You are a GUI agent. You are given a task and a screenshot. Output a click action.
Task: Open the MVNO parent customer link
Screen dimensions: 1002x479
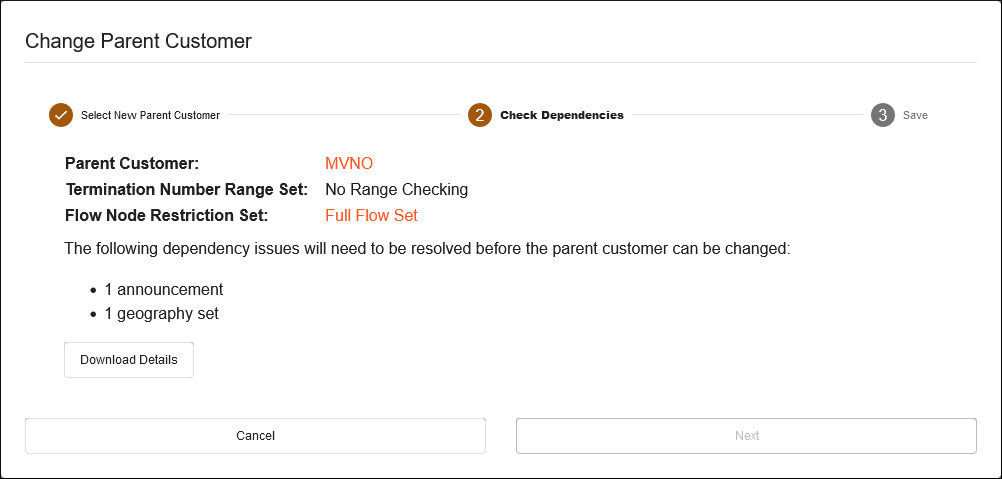coord(349,163)
